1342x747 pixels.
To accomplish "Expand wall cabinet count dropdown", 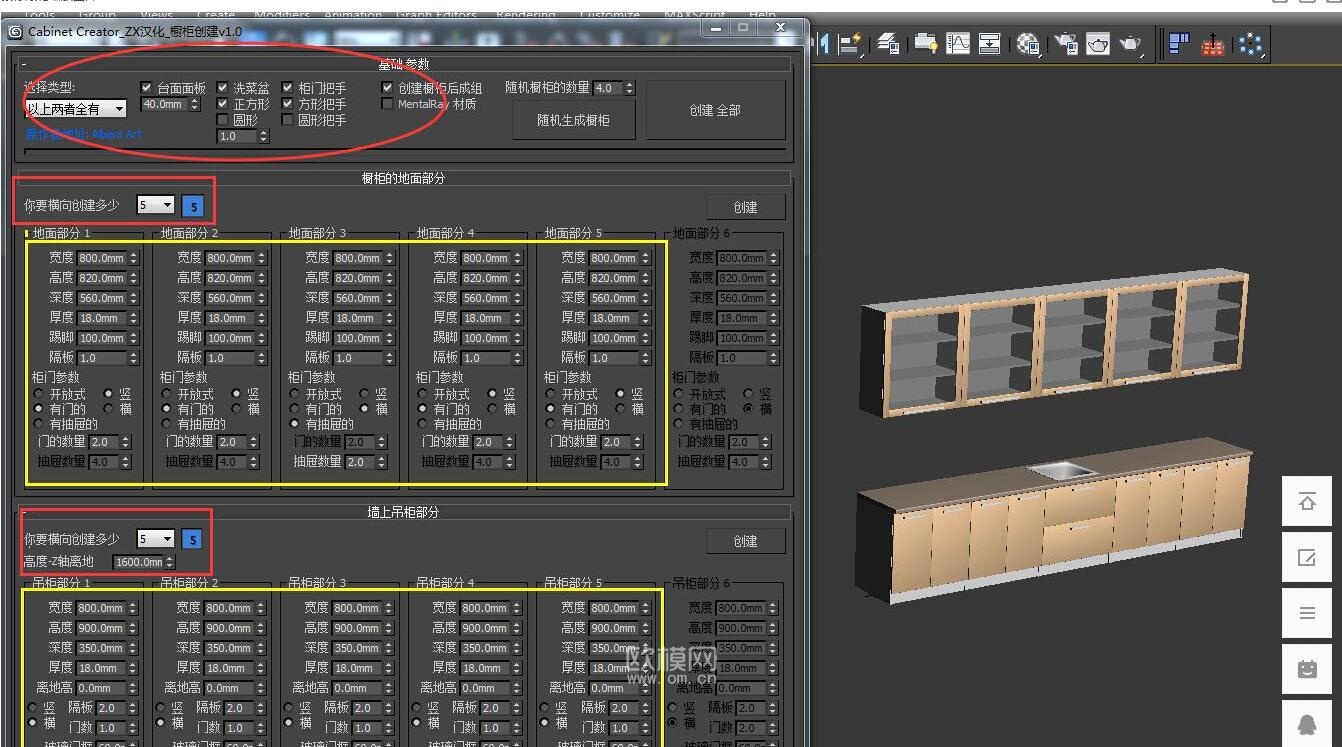I will (156, 539).
